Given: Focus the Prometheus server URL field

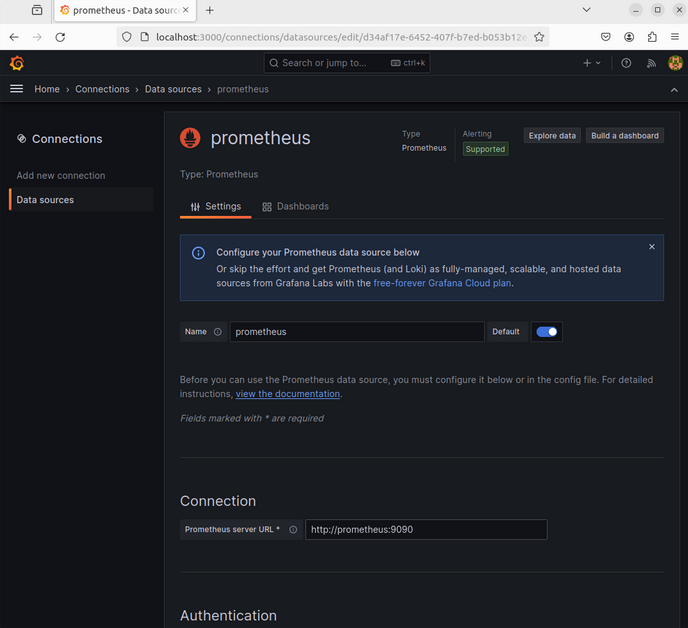Looking at the screenshot, I should pos(426,530).
